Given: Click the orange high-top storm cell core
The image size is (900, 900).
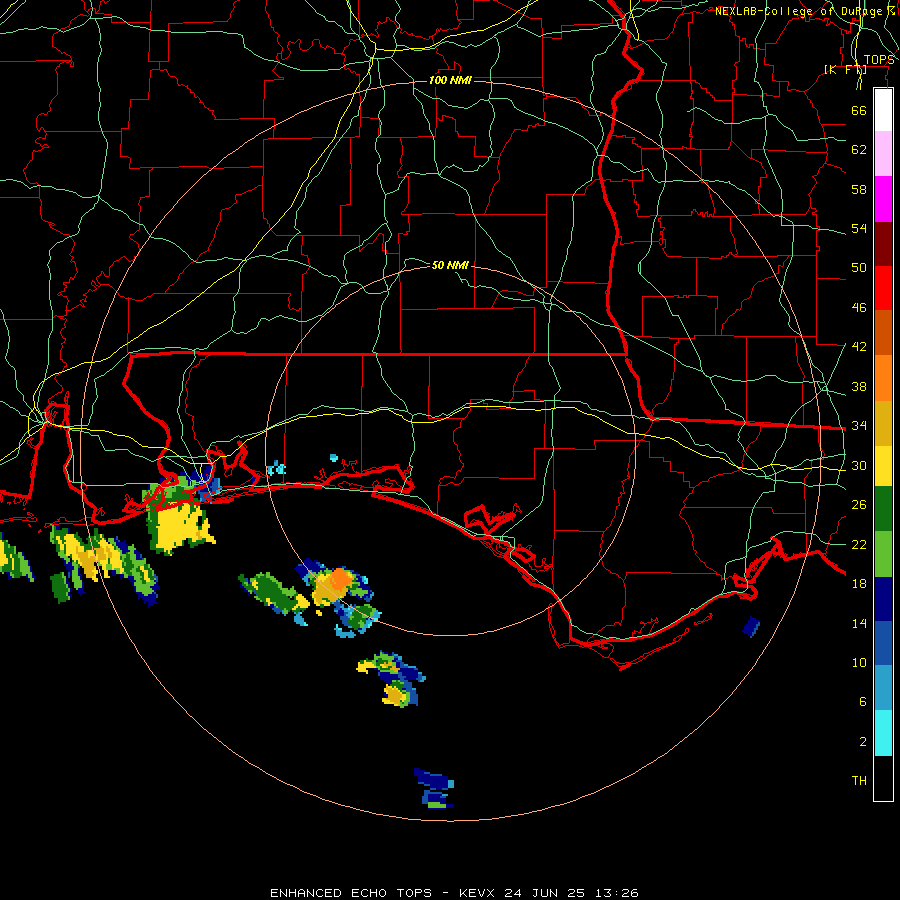Looking at the screenshot, I should point(340,579).
